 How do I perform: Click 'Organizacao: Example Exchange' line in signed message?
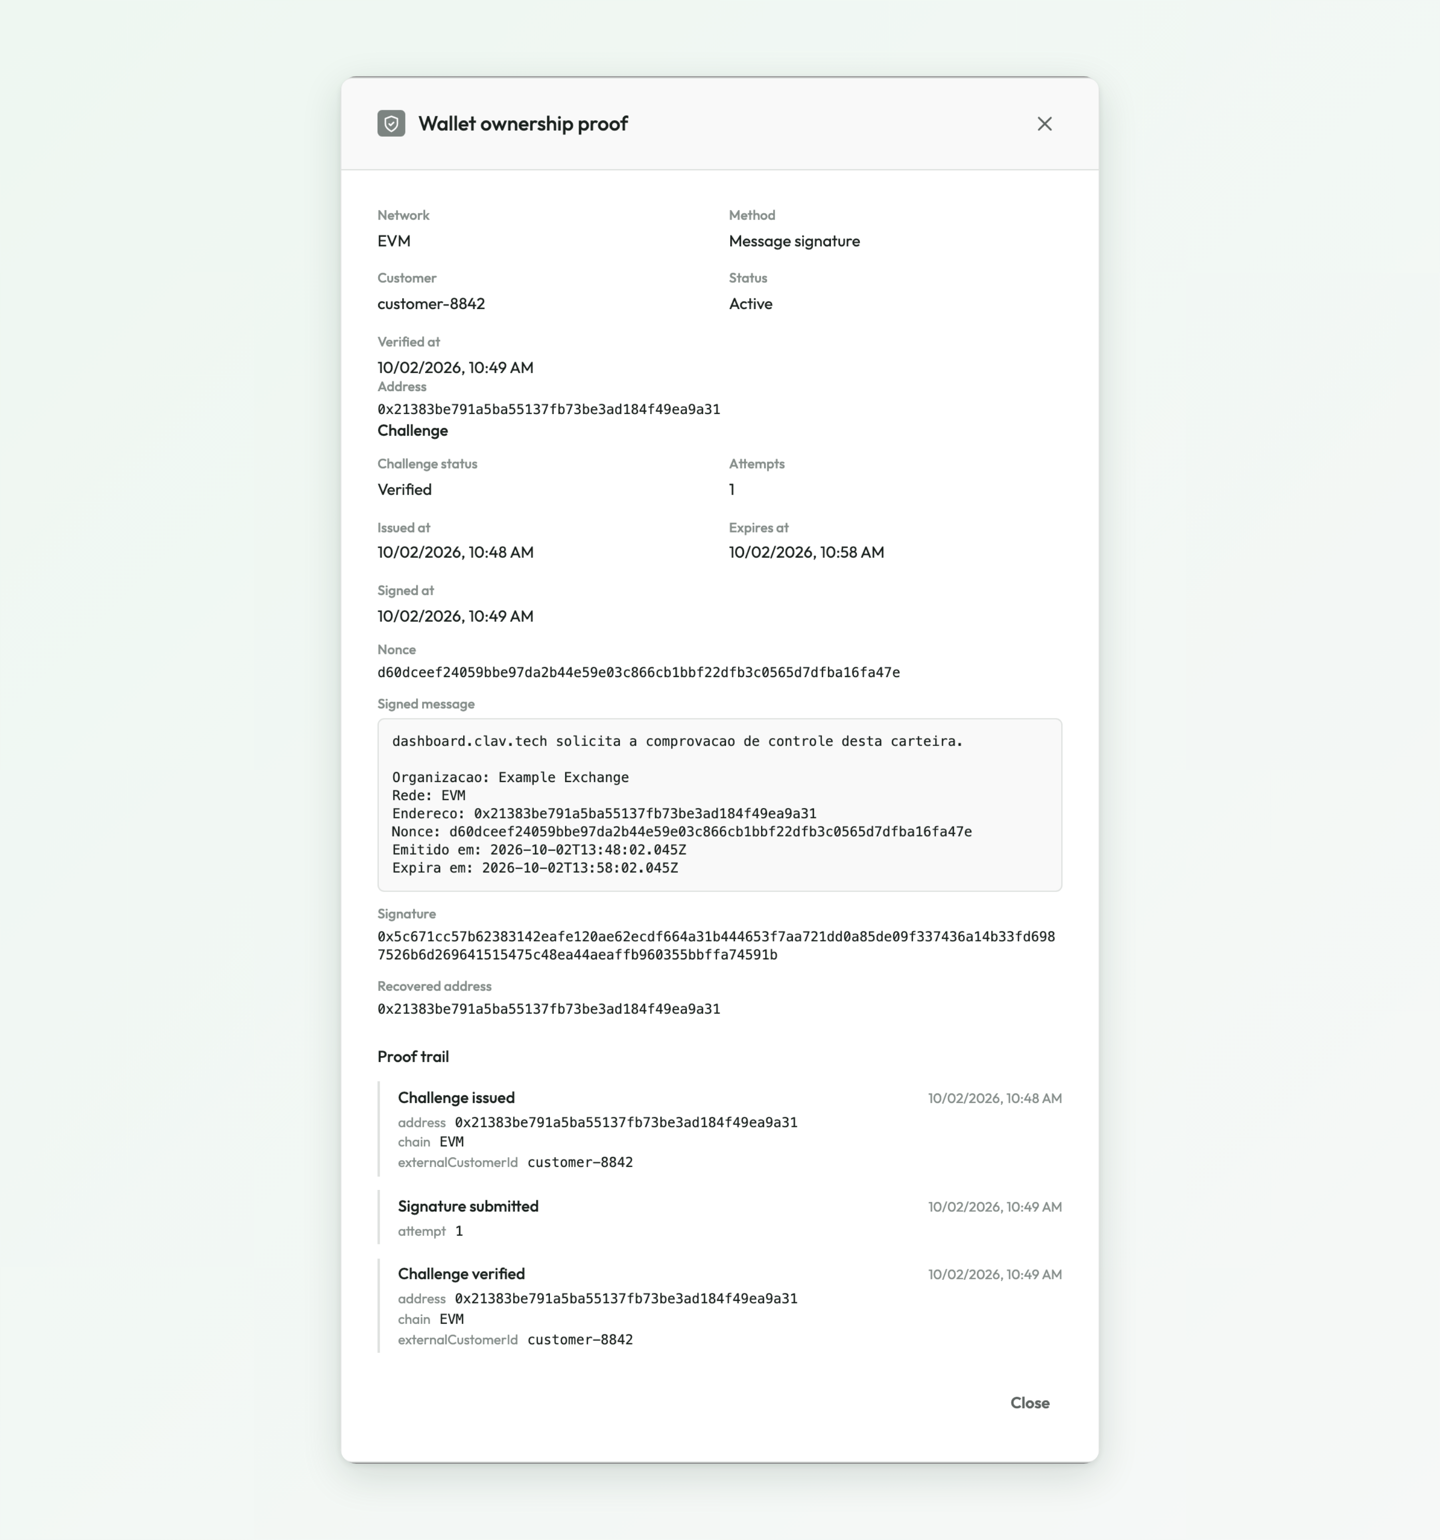tap(510, 777)
